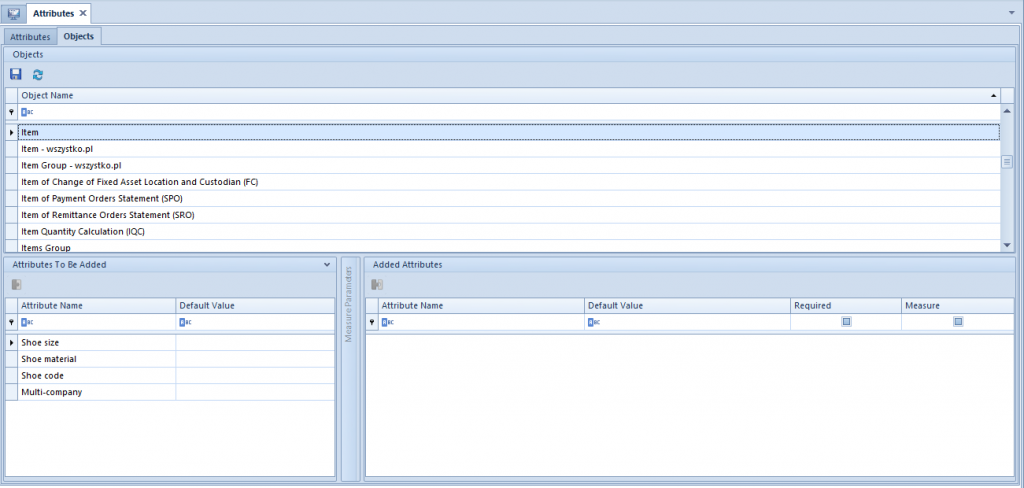Open the window tab list dropdown arrow
Image resolution: width=1024 pixels, height=488 pixels.
(1012, 12)
